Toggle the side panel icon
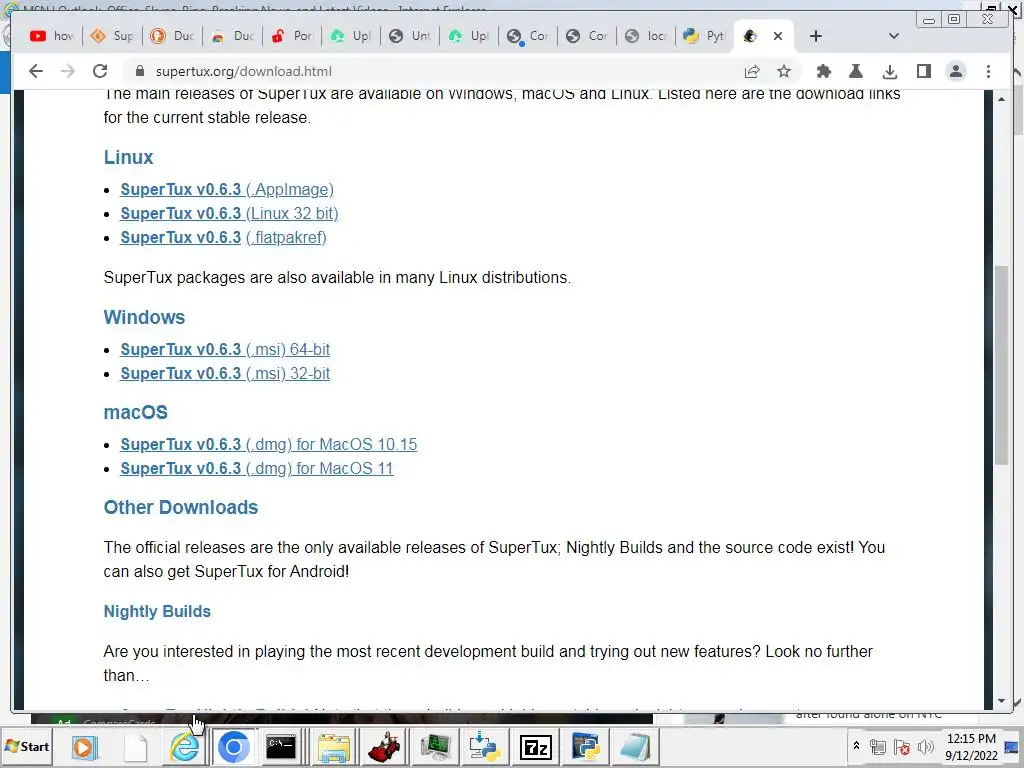The height and width of the screenshot is (768, 1024). 923,71
